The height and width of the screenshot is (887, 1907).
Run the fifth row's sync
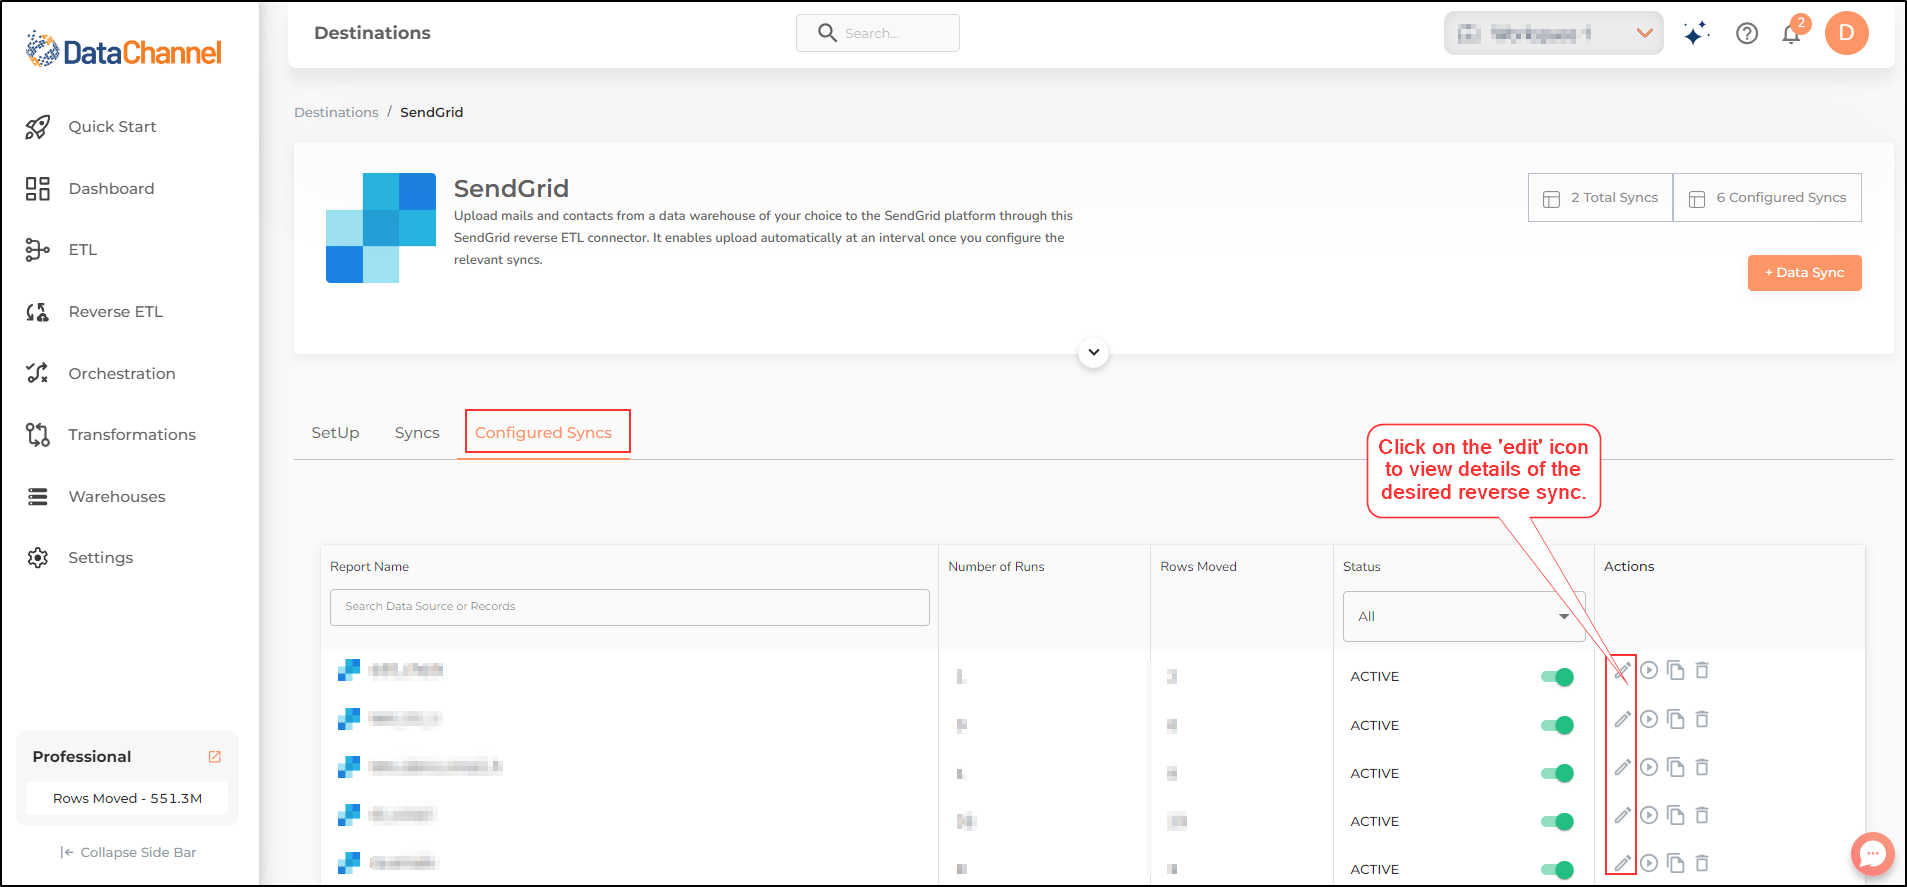[1649, 863]
